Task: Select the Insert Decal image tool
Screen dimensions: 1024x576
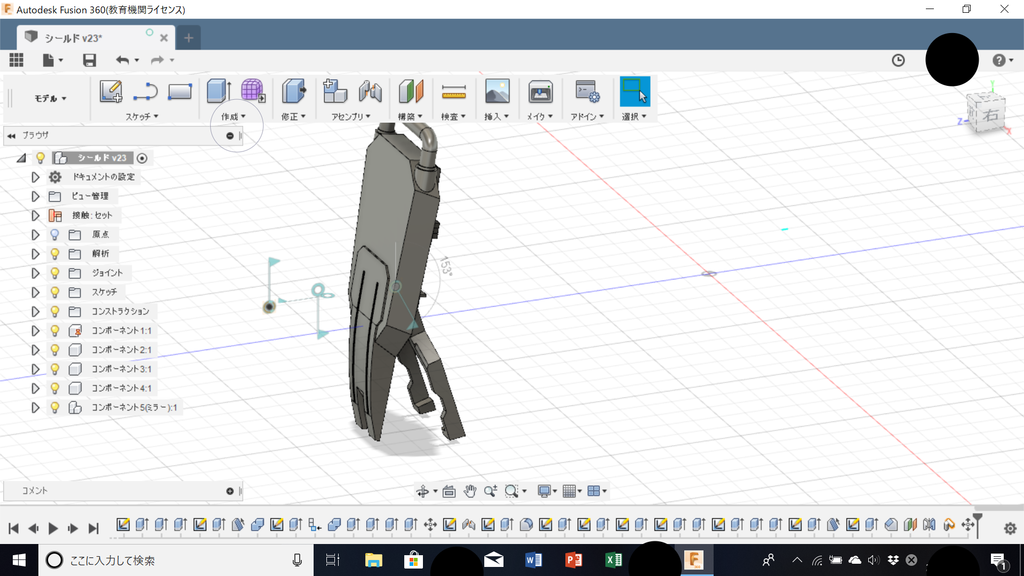Action: (497, 91)
